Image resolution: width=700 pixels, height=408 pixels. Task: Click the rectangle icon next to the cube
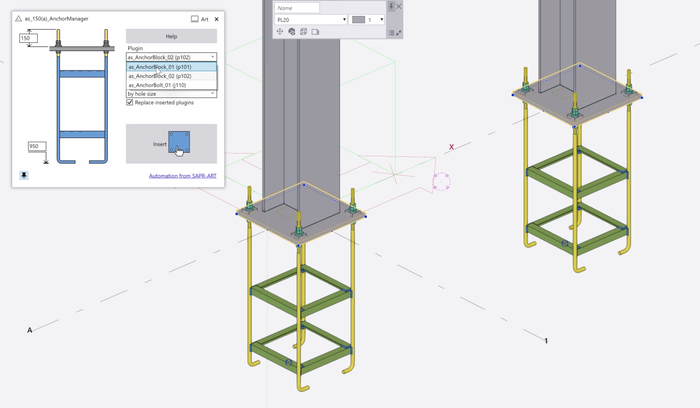pos(315,32)
